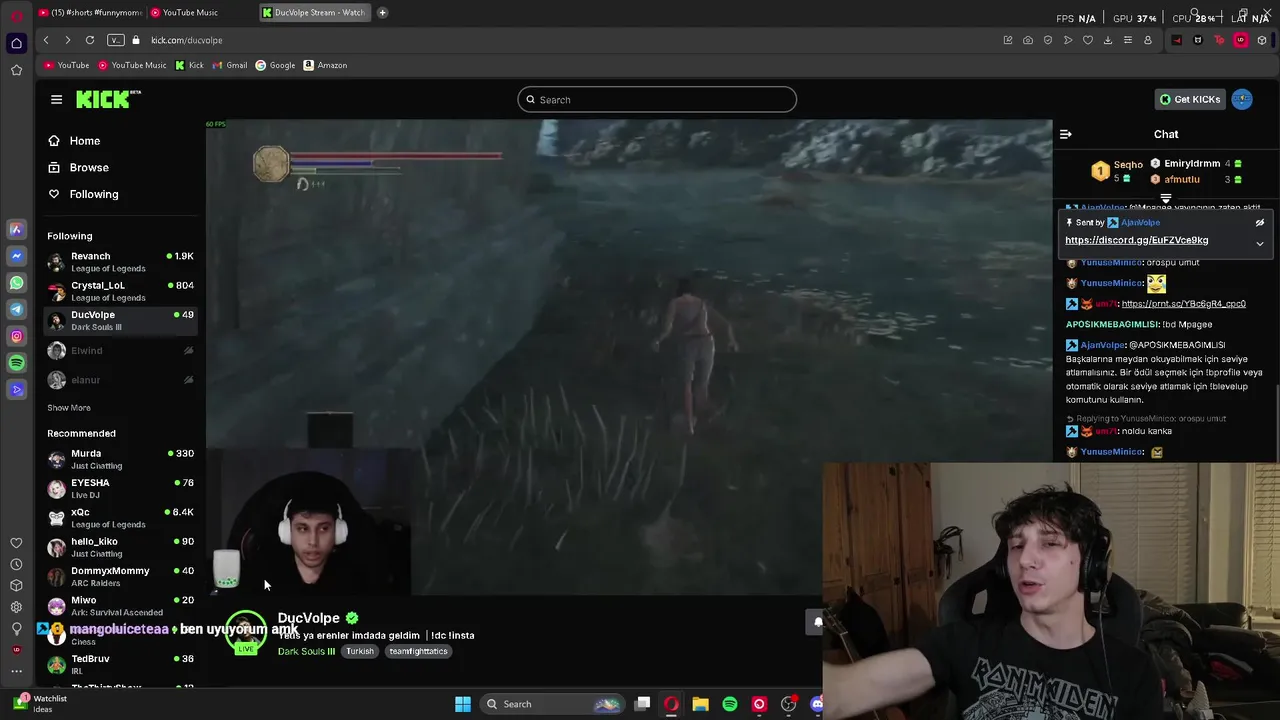Hide the pinned Discord message
The width and height of the screenshot is (1280, 720).
(1260, 223)
